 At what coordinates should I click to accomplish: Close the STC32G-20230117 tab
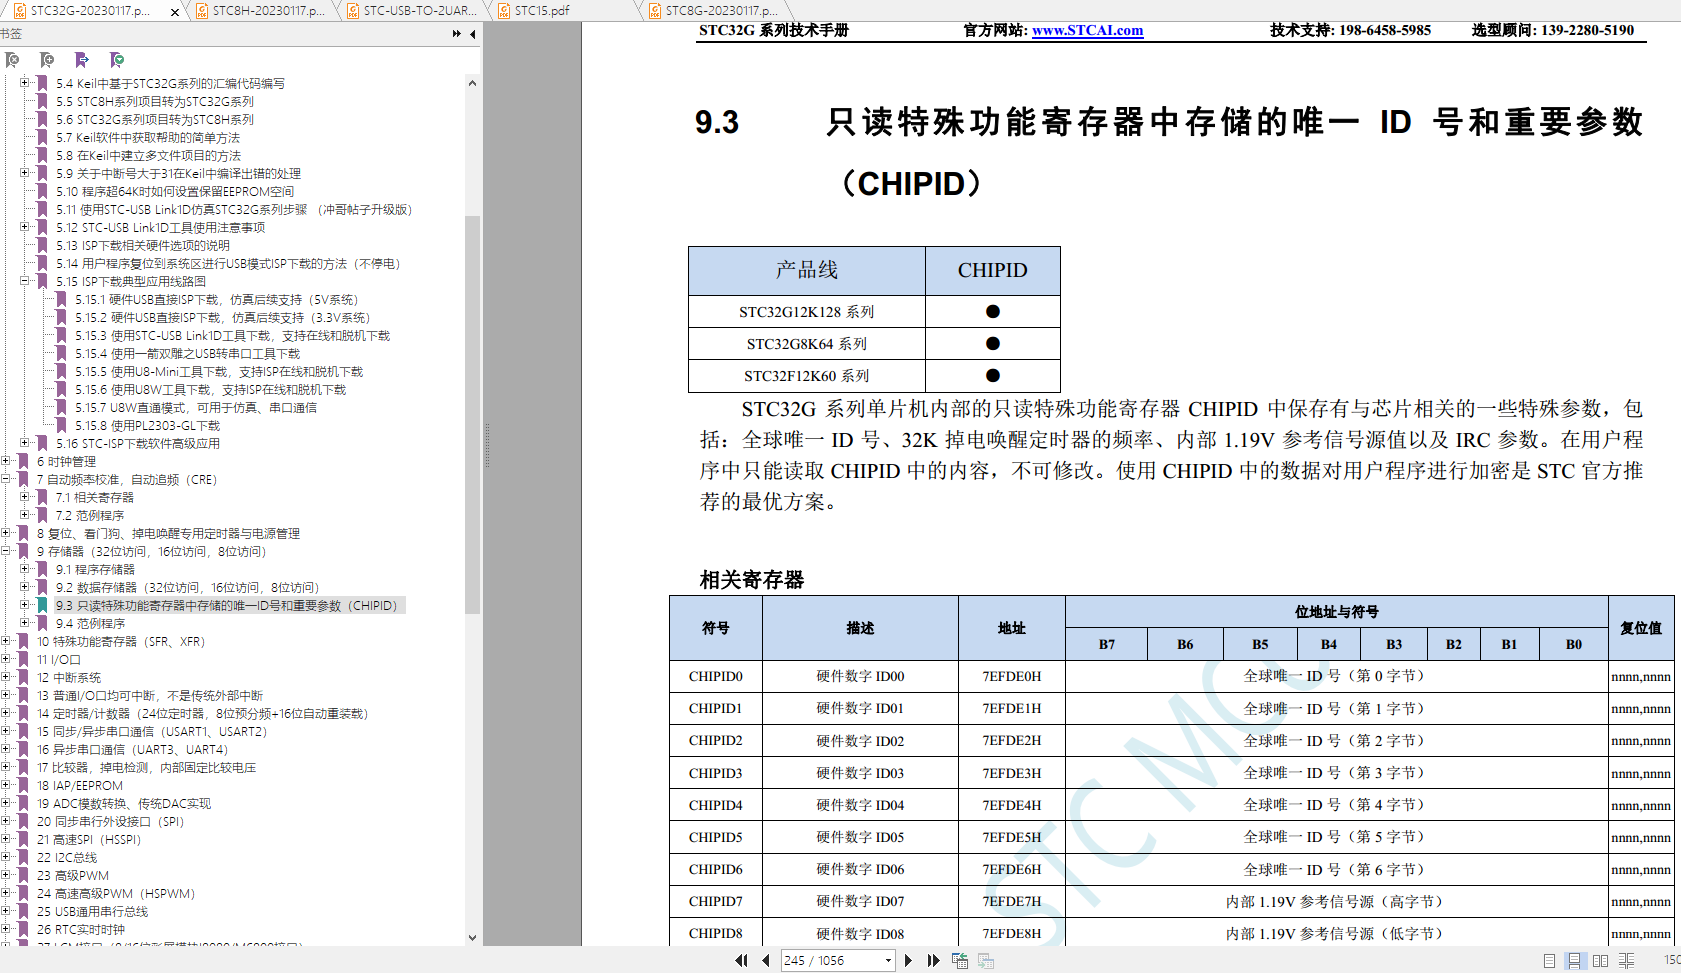[x=175, y=12]
